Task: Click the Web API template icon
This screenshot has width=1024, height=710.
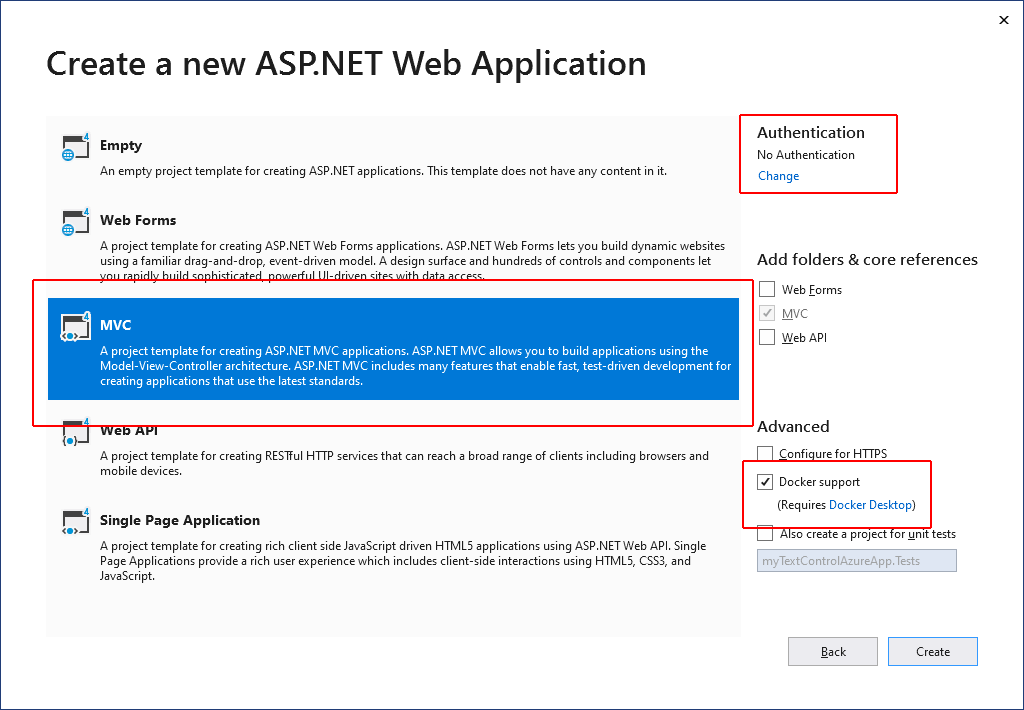Action: pos(75,432)
